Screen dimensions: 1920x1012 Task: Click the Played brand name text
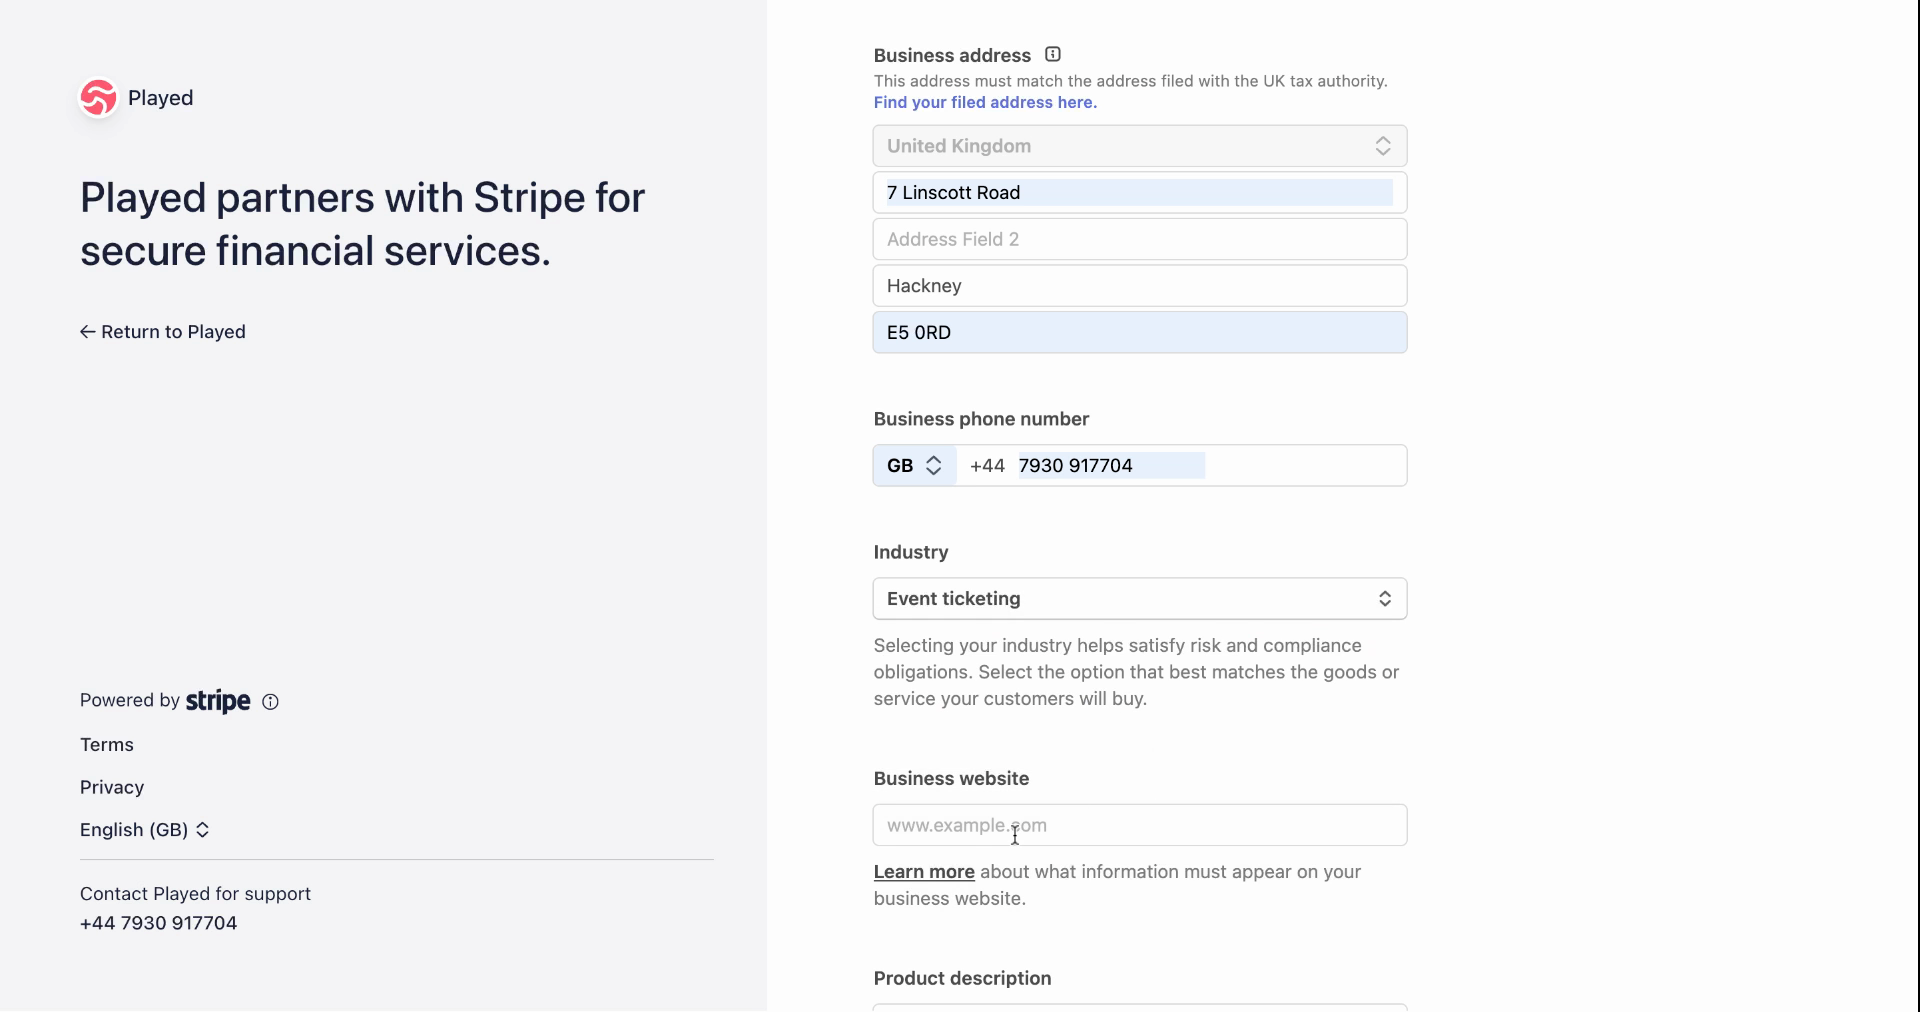click(161, 98)
